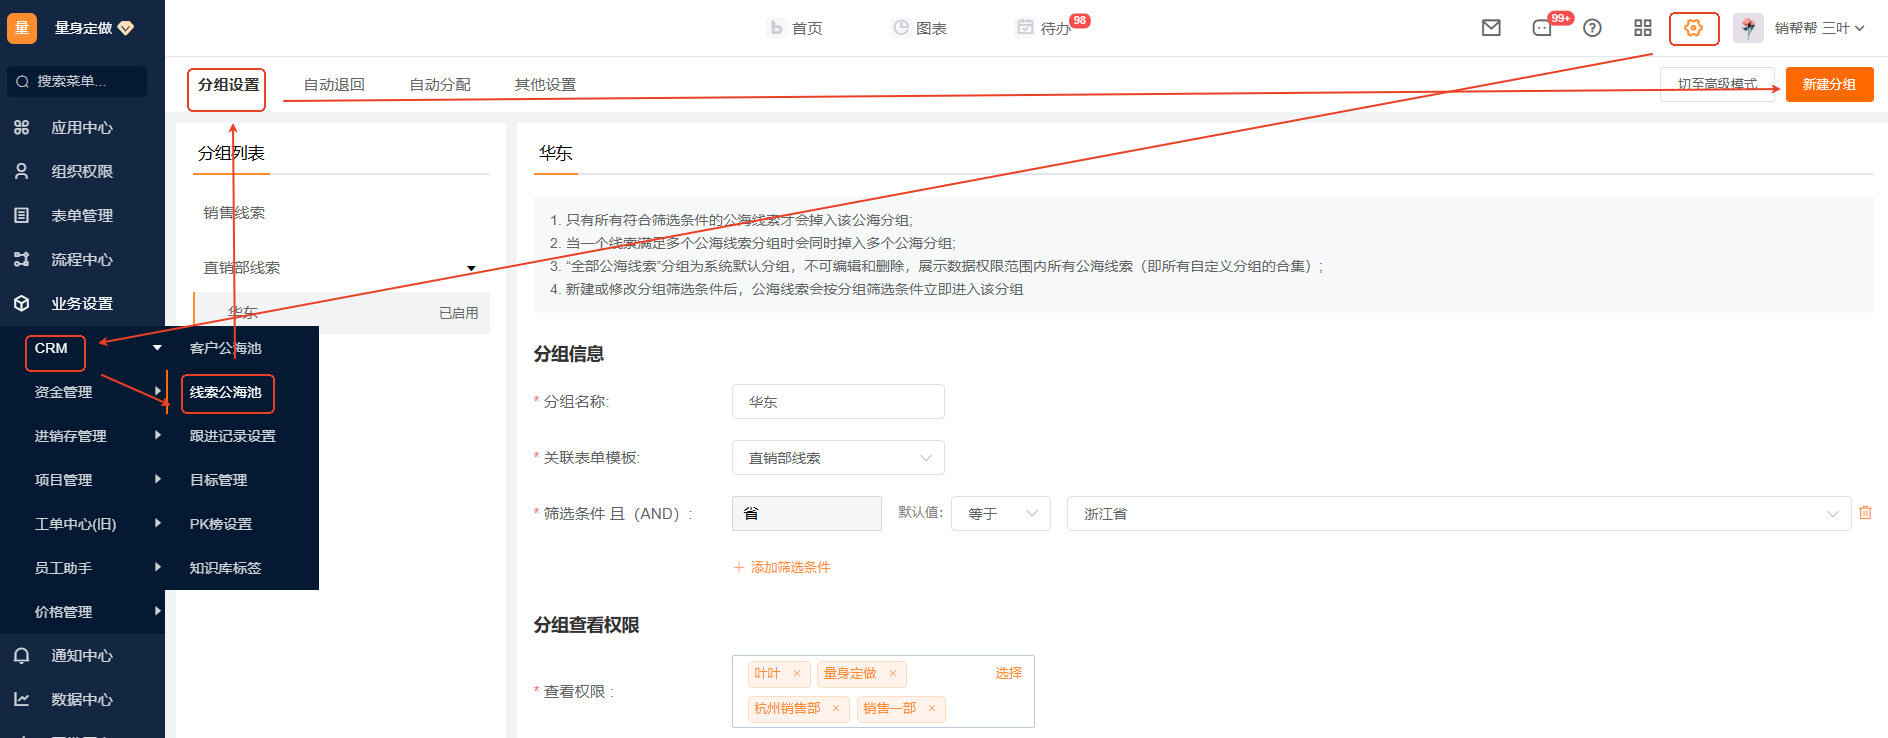The image size is (1888, 738).
Task: Open the apps grid icon in header
Action: [1643, 28]
